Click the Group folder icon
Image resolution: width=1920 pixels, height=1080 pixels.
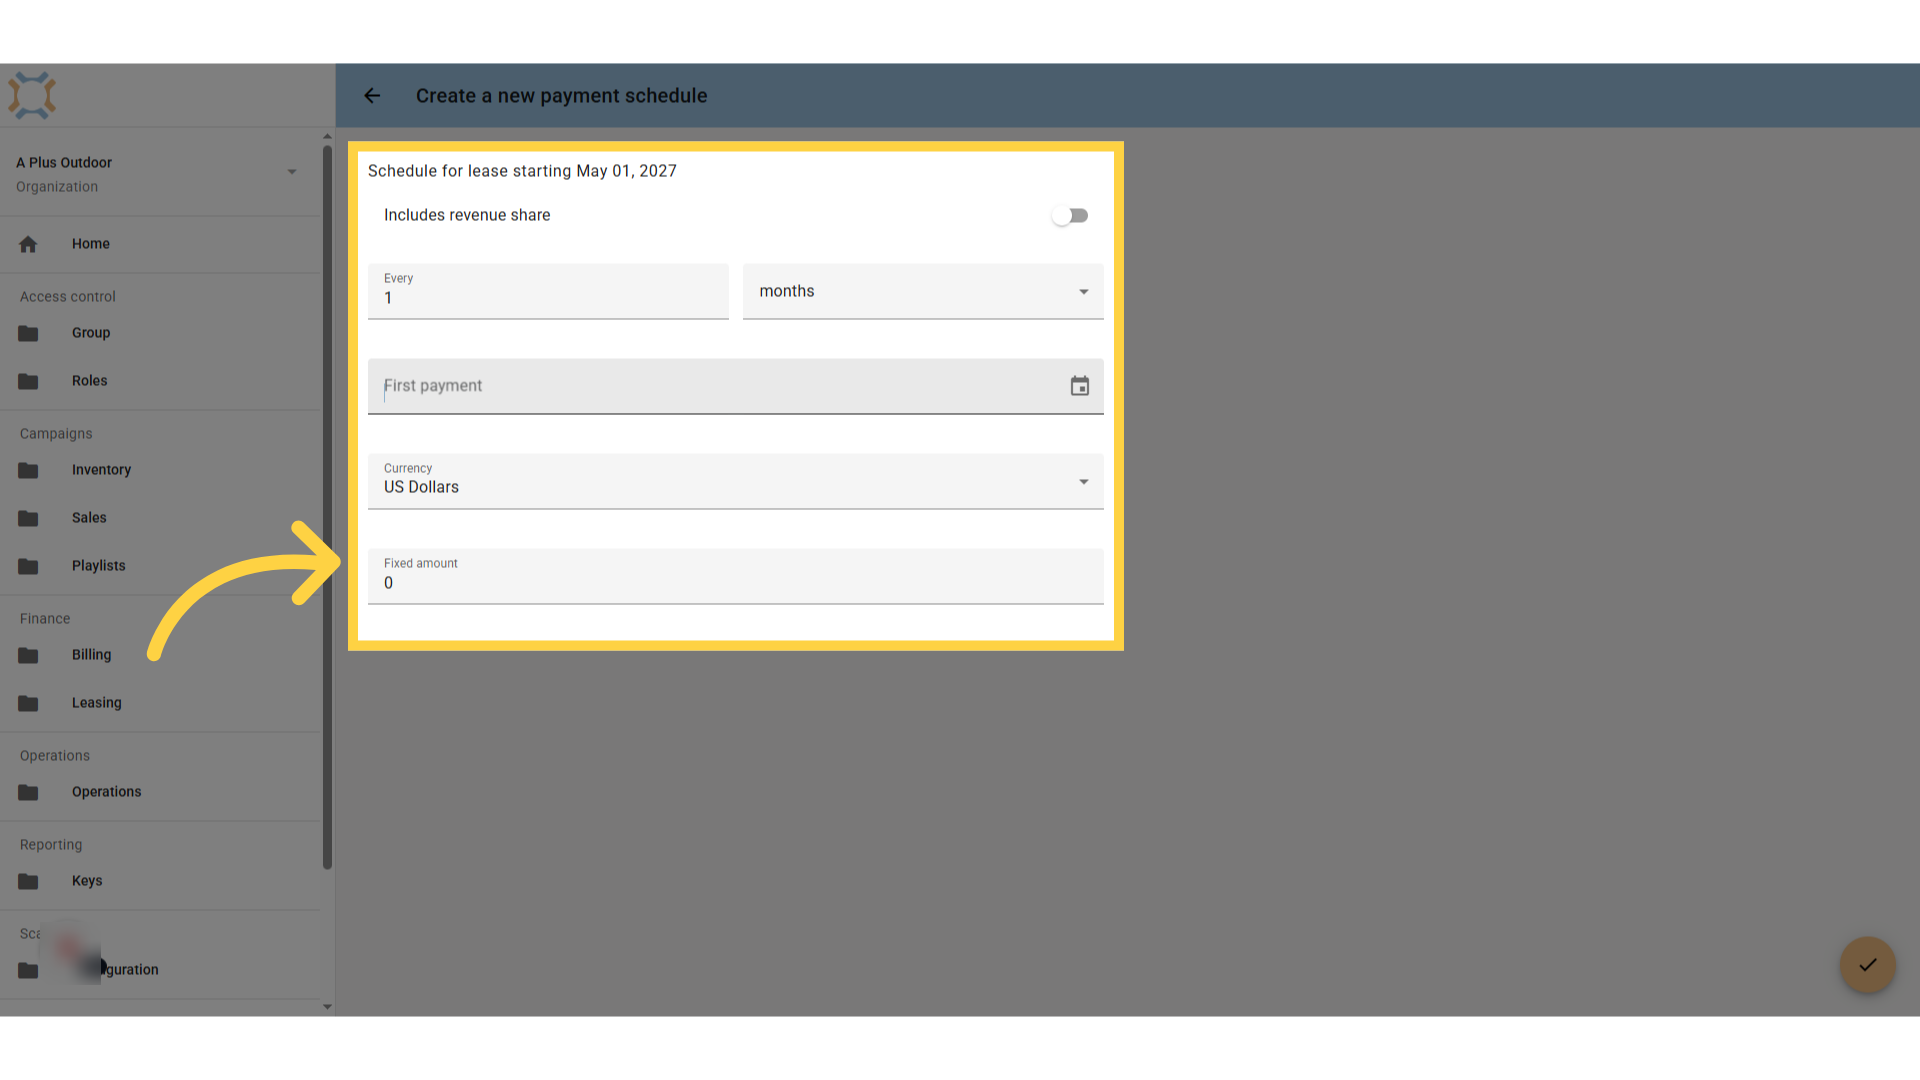click(28, 333)
